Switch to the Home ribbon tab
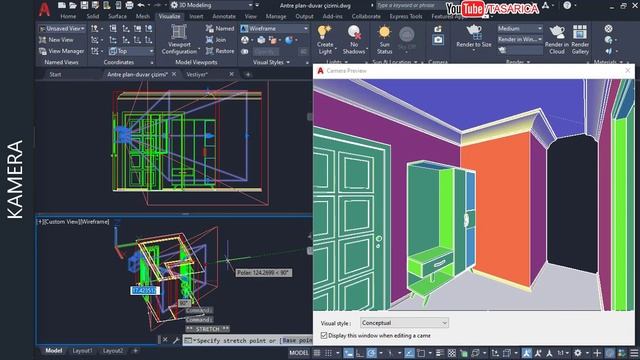Viewport: 640px width, 360px height. tap(68, 16)
